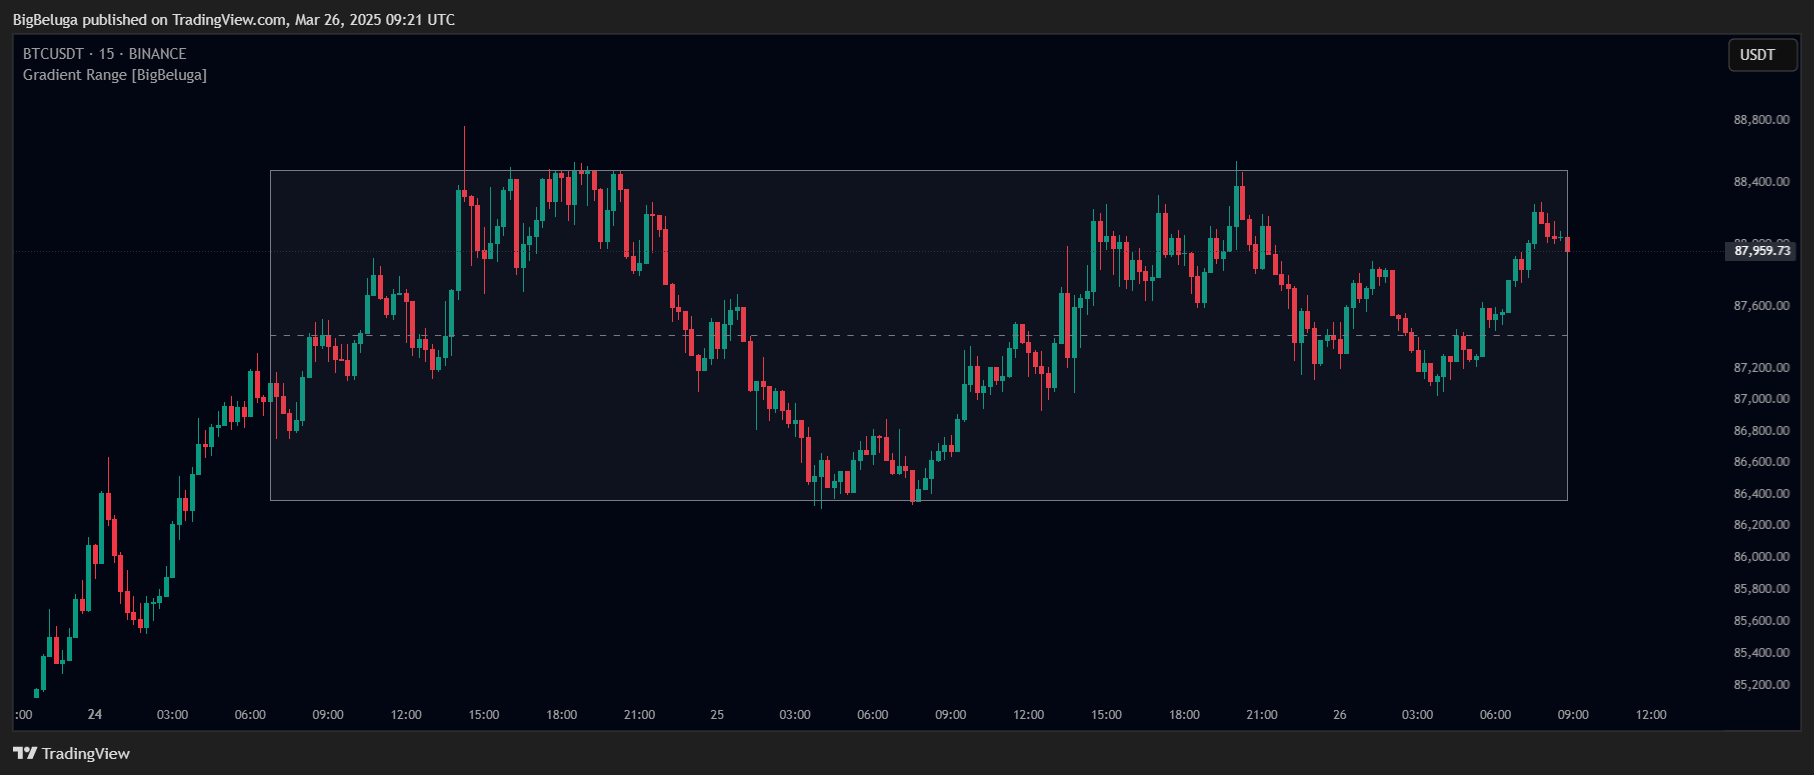The height and width of the screenshot is (775, 1814).
Task: Click the date label 25 on time axis
Action: click(717, 715)
